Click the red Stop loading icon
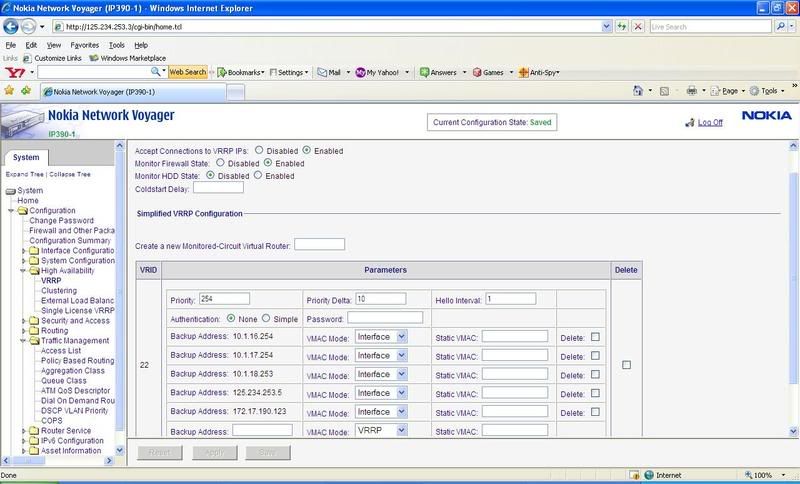The image size is (800, 484). tap(638, 27)
